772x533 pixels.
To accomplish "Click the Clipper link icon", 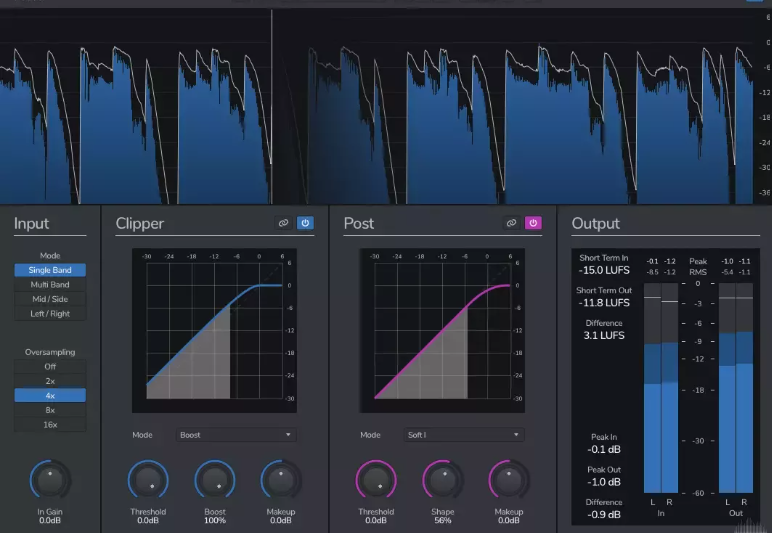I will pos(283,223).
